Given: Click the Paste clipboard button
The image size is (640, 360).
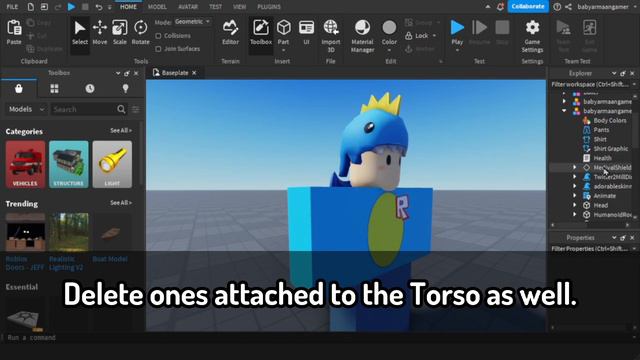Looking at the screenshot, I should pyautogui.click(x=14, y=32).
